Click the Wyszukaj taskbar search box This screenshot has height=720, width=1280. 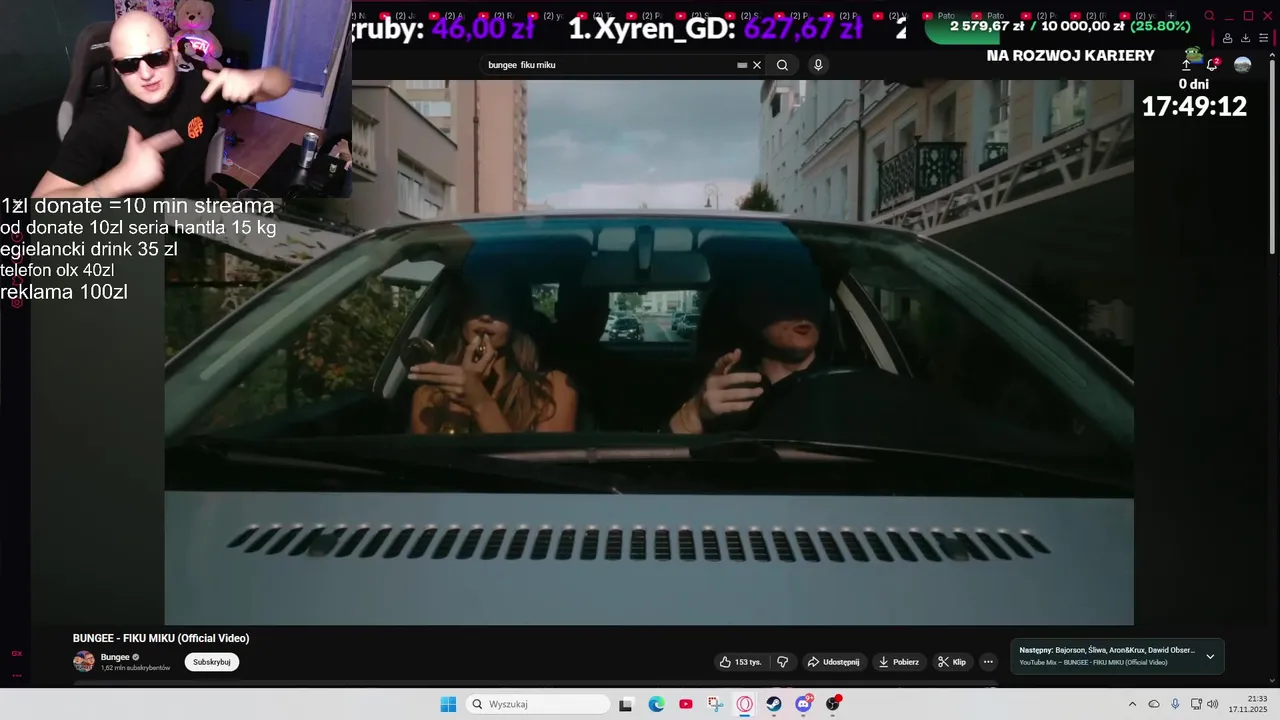click(x=540, y=704)
